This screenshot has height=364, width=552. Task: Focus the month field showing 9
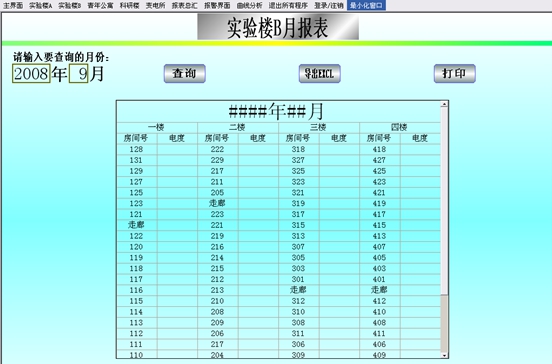click(x=78, y=74)
